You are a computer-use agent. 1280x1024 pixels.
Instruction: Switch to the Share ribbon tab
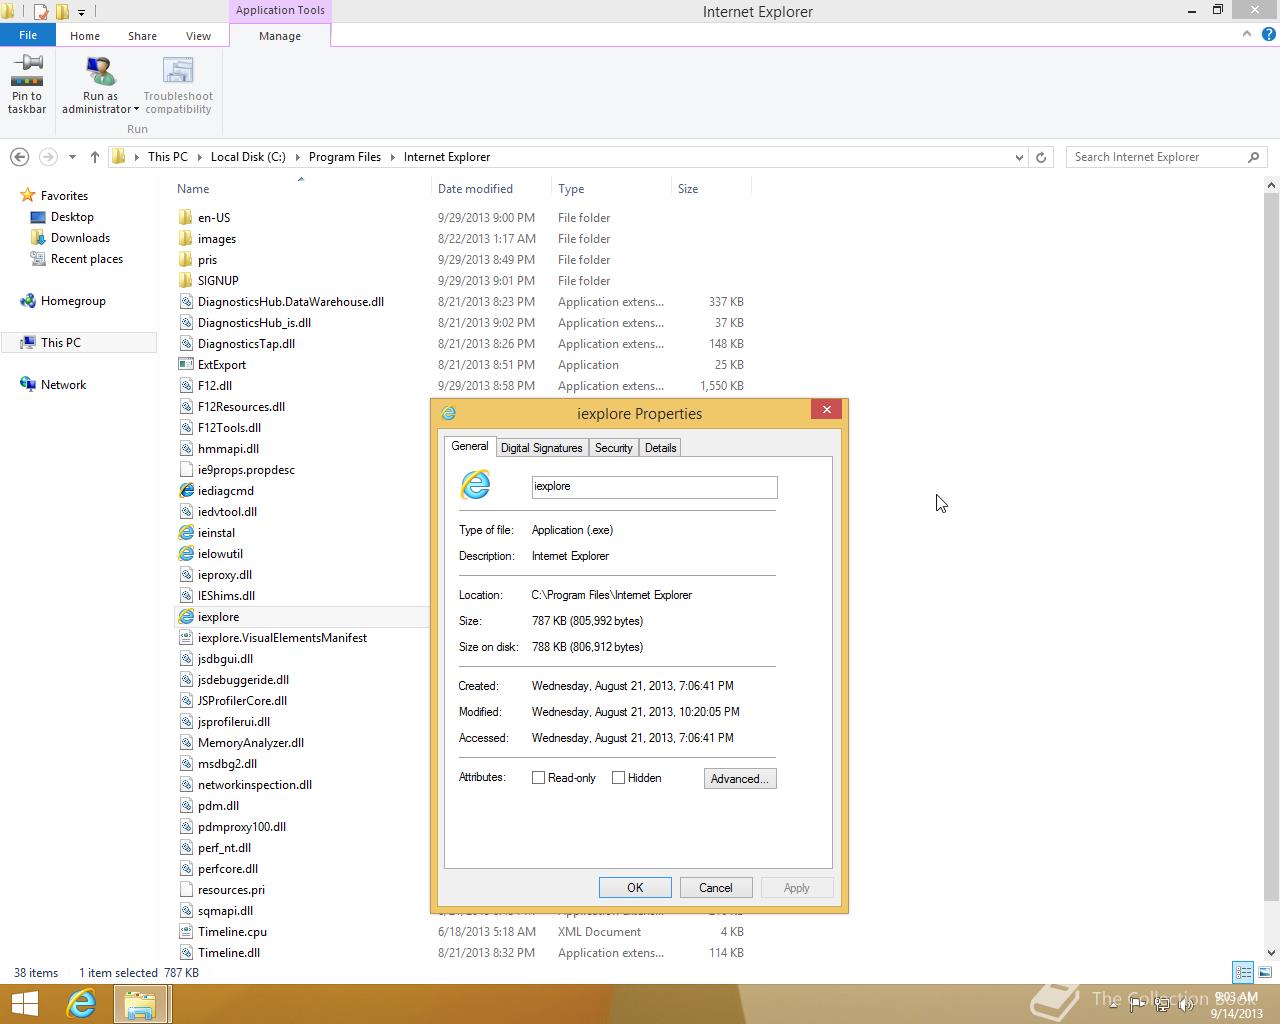point(142,36)
